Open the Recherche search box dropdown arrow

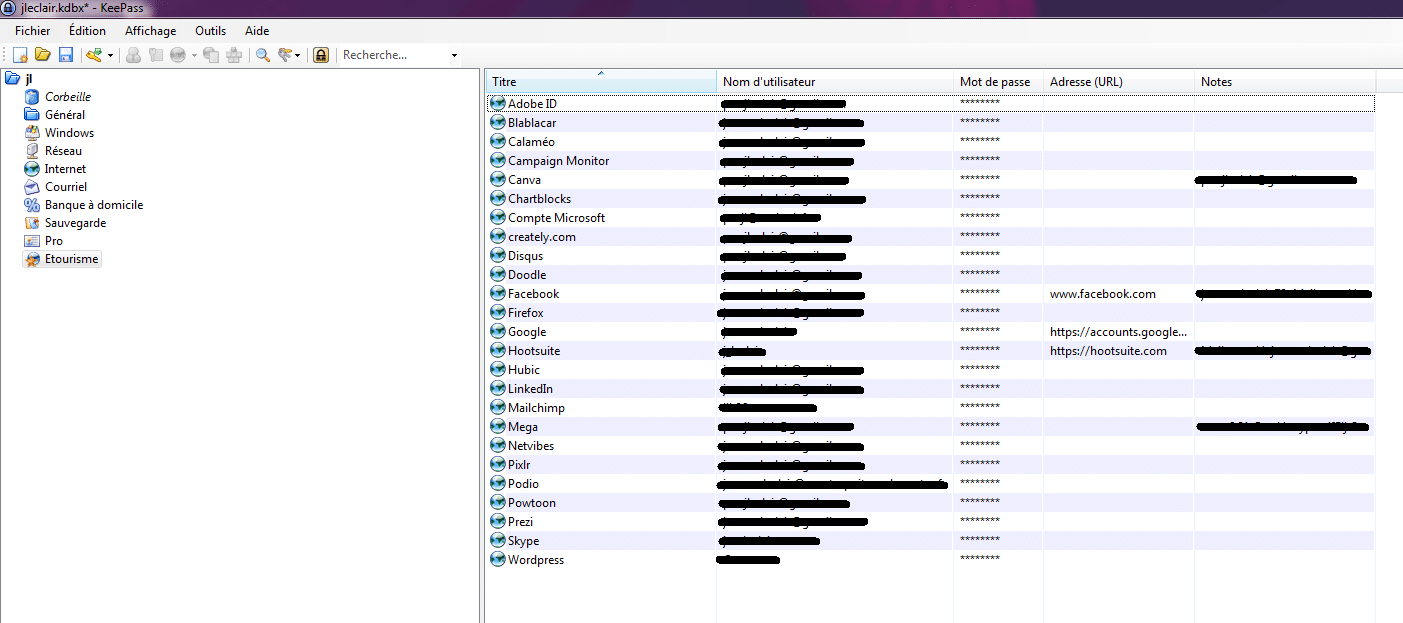click(454, 56)
